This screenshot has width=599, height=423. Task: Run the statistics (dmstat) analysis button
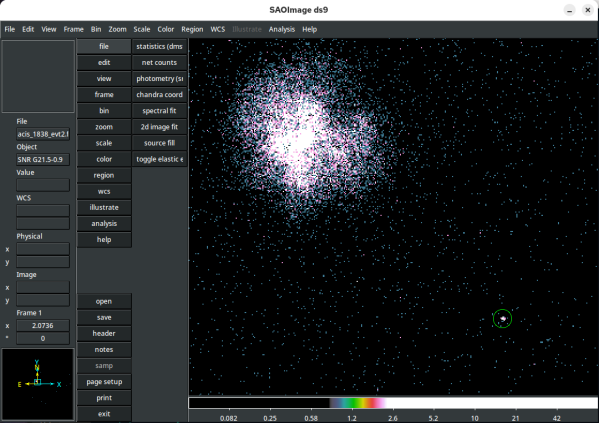coord(159,46)
